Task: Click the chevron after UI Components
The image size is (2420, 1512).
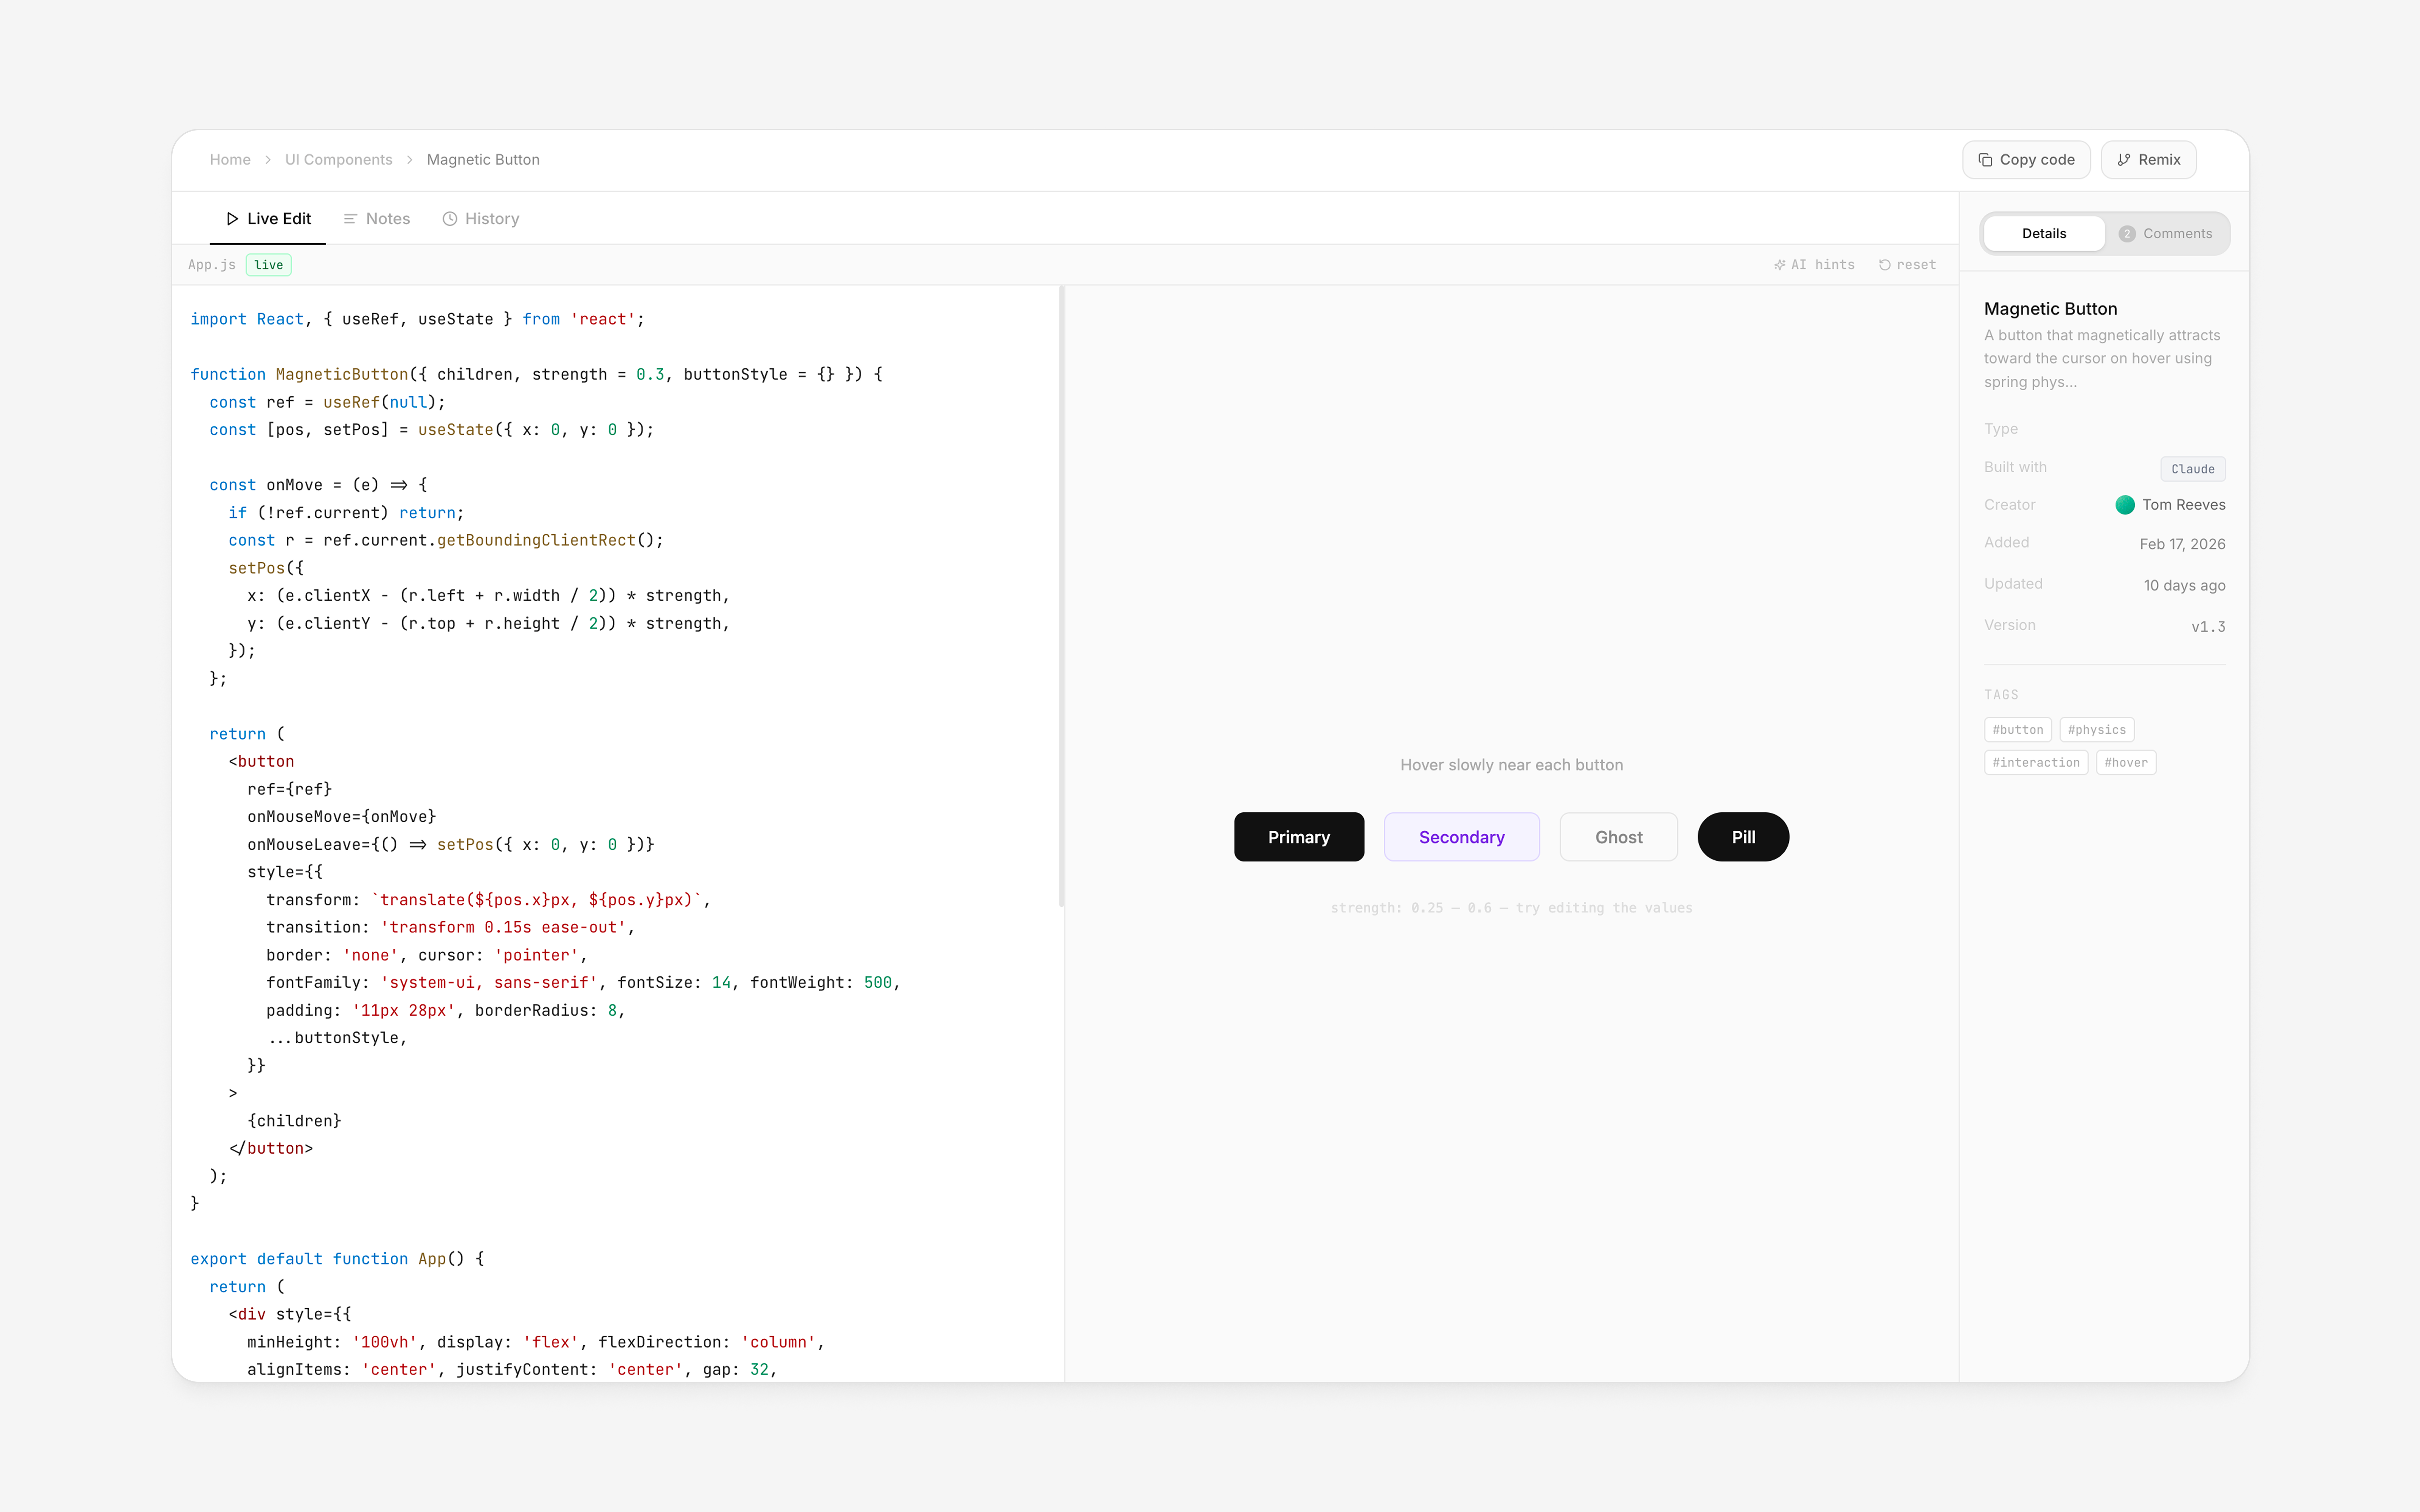Action: pos(410,160)
